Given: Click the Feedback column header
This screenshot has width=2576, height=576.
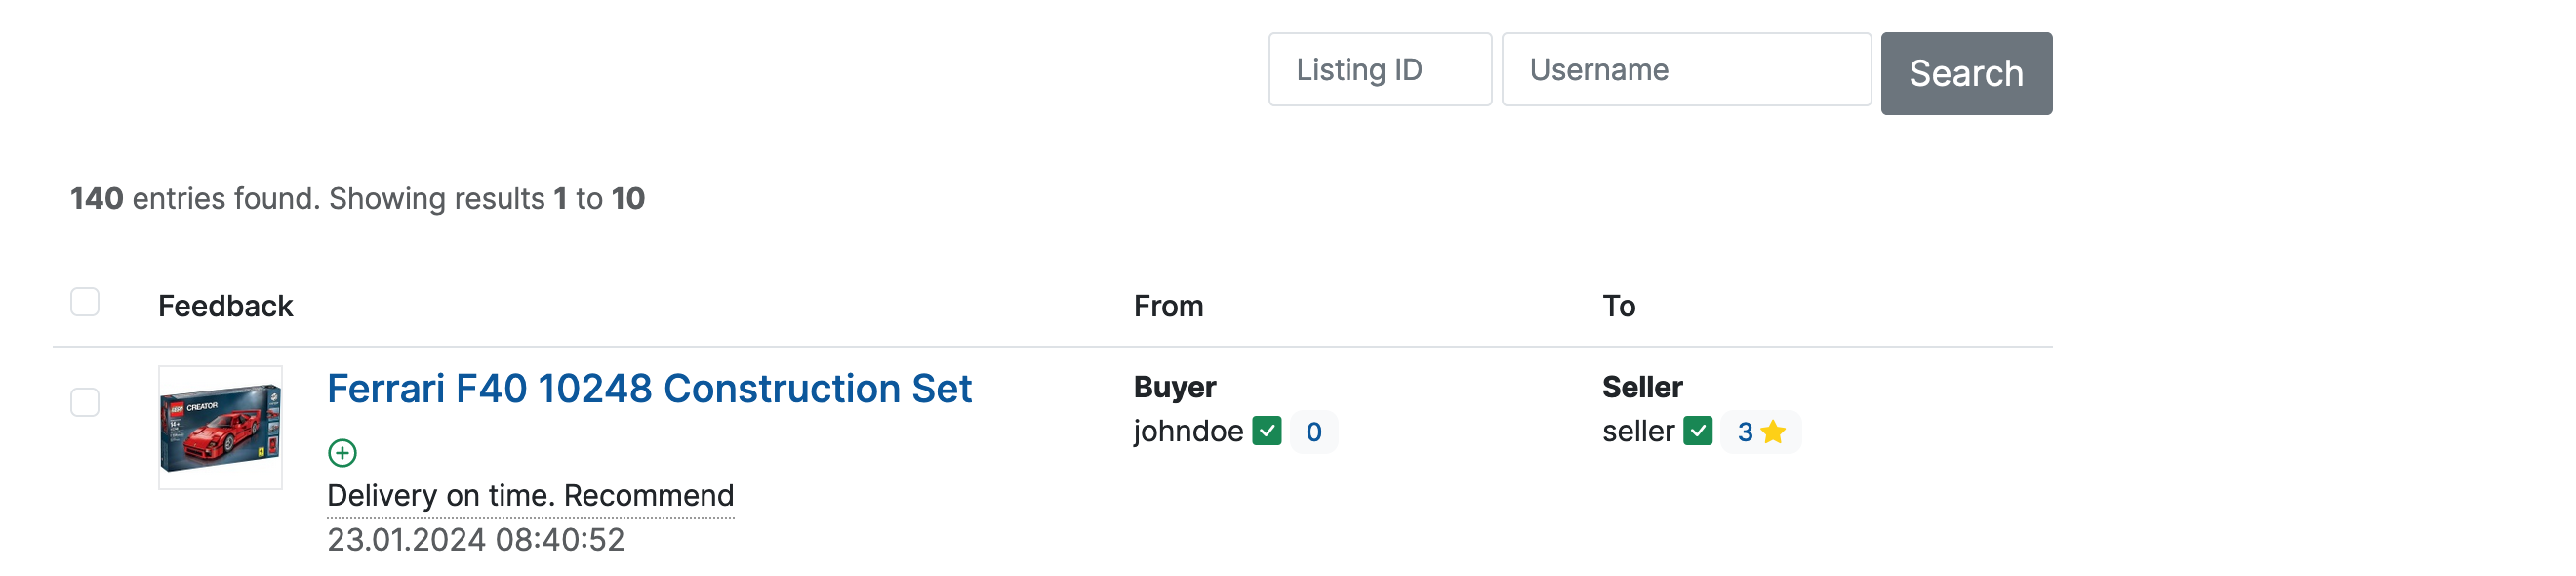Looking at the screenshot, I should [x=225, y=306].
